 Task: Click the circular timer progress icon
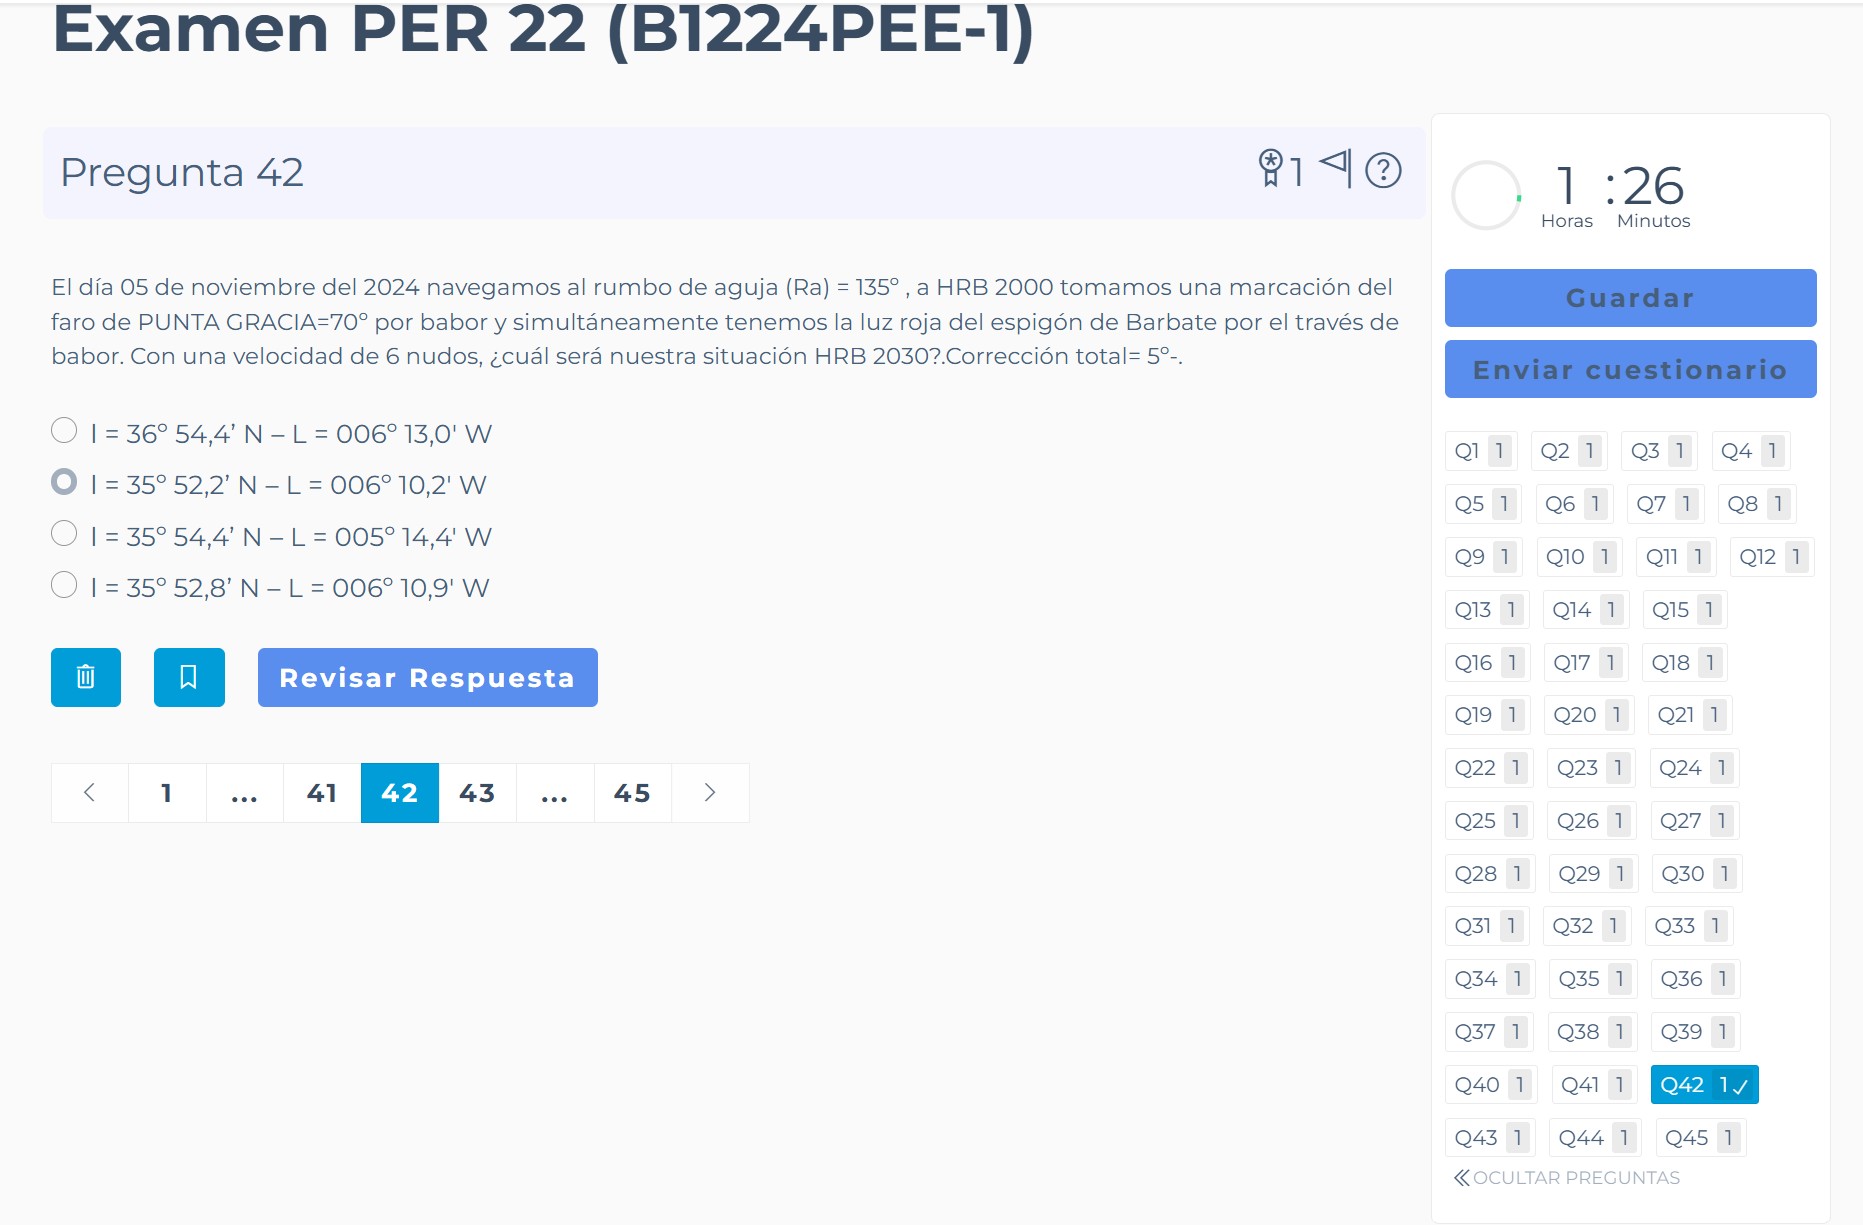pos(1486,195)
